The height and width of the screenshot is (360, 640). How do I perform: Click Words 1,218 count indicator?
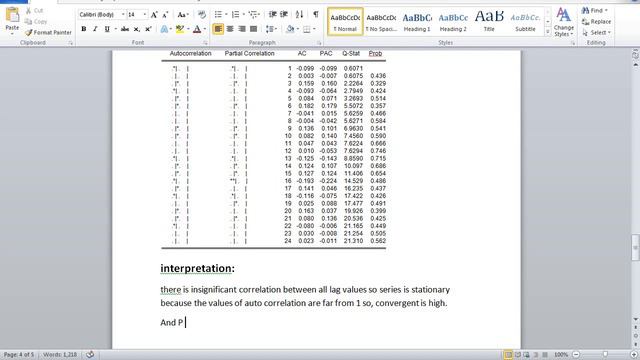pyautogui.click(x=60, y=355)
